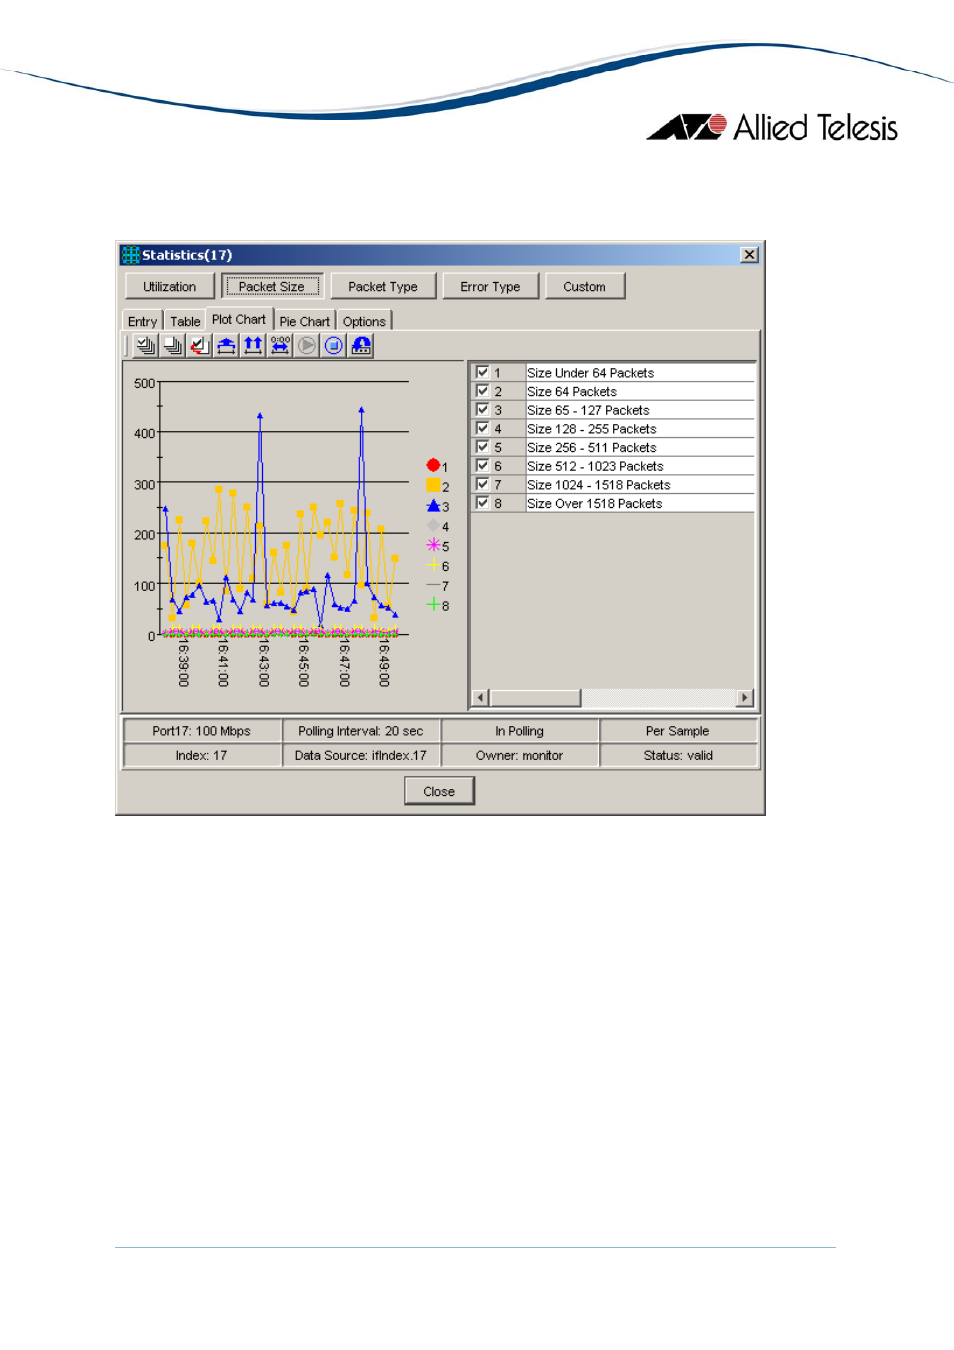Switch to the Pie Chart tab
Viewport: 954px width, 1350px height.
[x=304, y=321]
